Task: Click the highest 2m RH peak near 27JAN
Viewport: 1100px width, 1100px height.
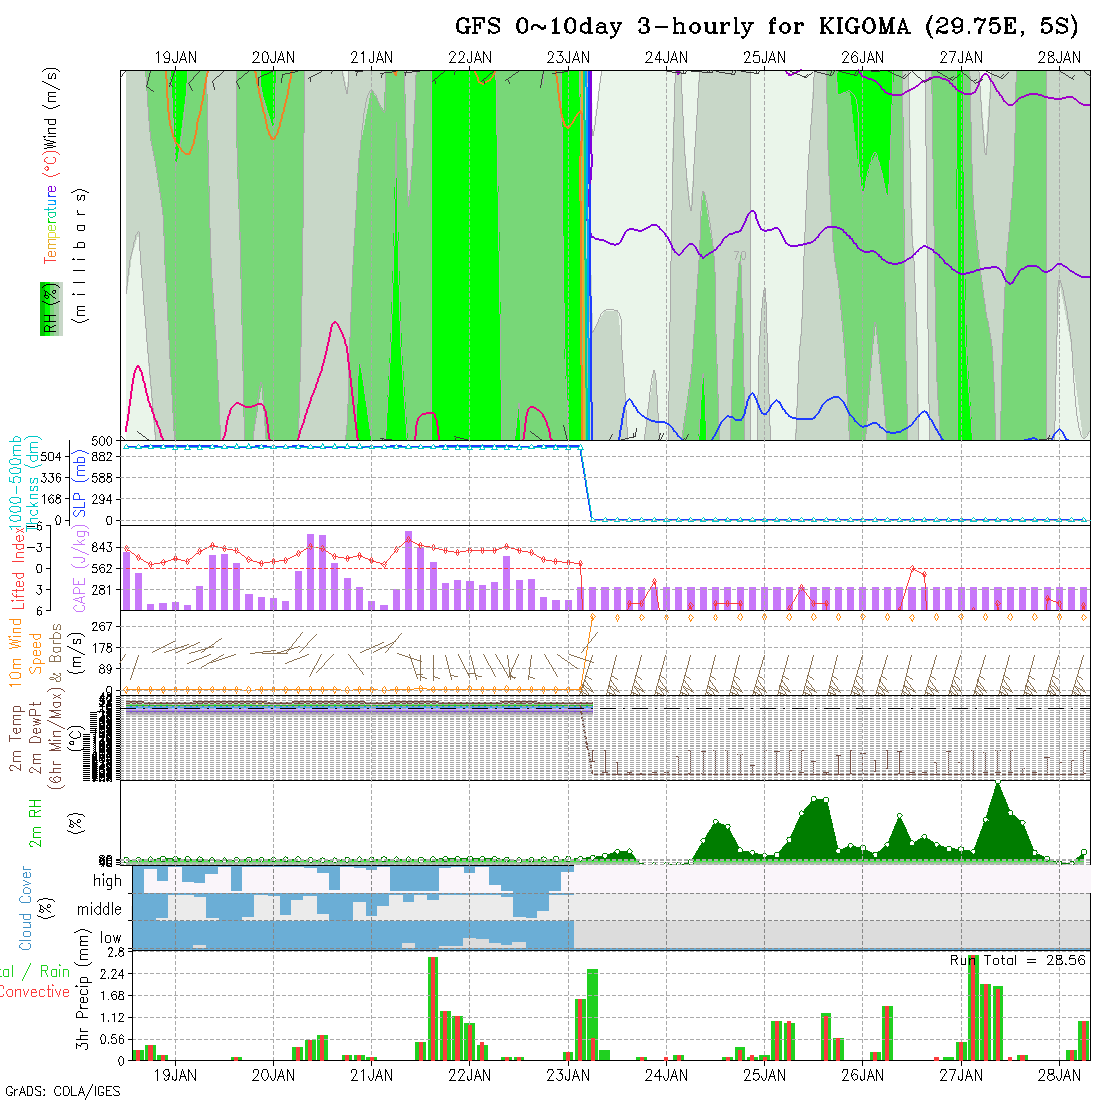Action: 997,785
